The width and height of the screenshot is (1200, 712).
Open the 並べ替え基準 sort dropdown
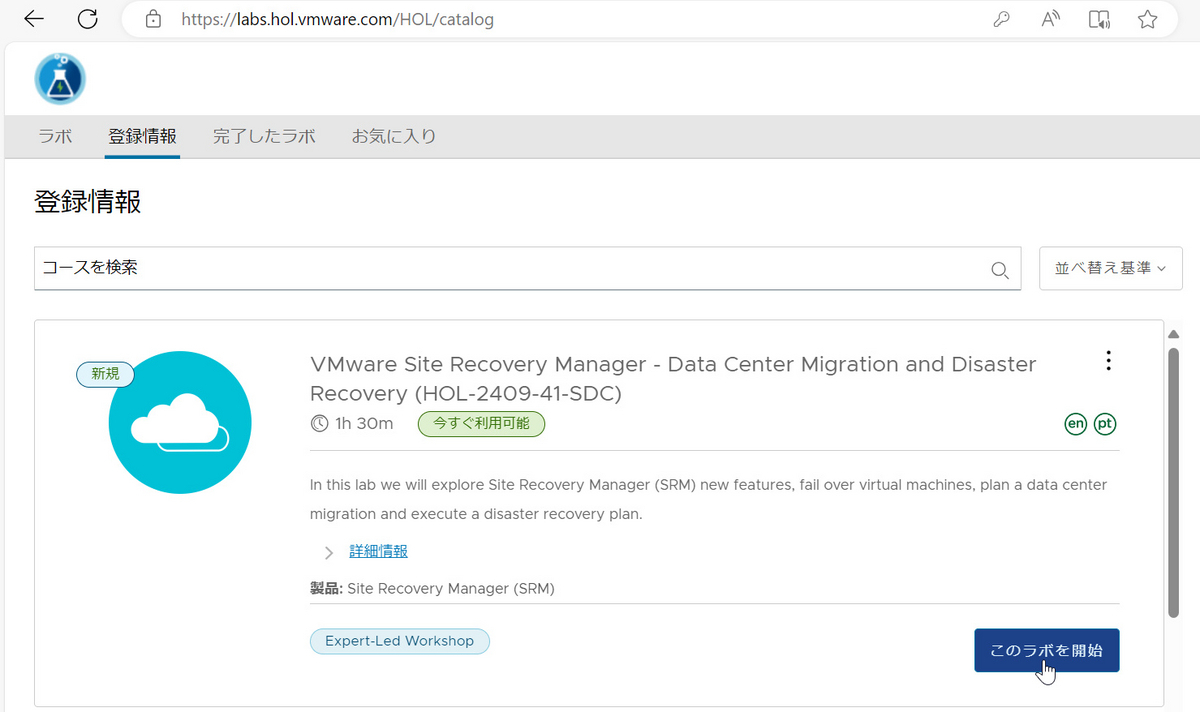(x=1111, y=268)
